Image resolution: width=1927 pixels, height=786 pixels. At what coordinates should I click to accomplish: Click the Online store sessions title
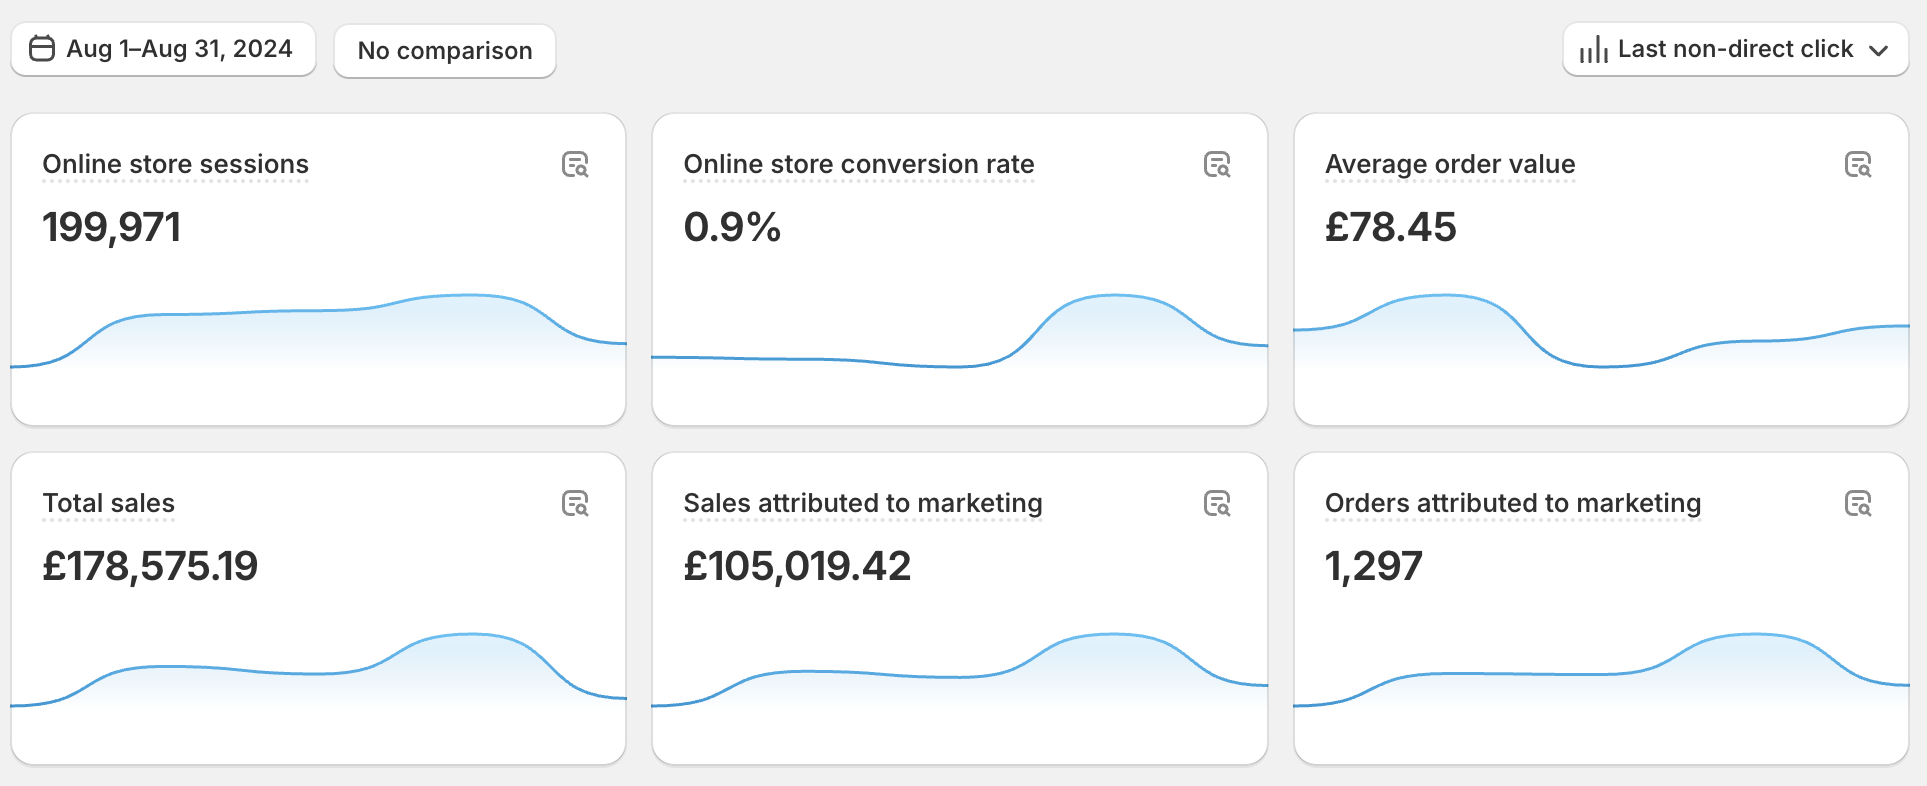[x=175, y=164]
